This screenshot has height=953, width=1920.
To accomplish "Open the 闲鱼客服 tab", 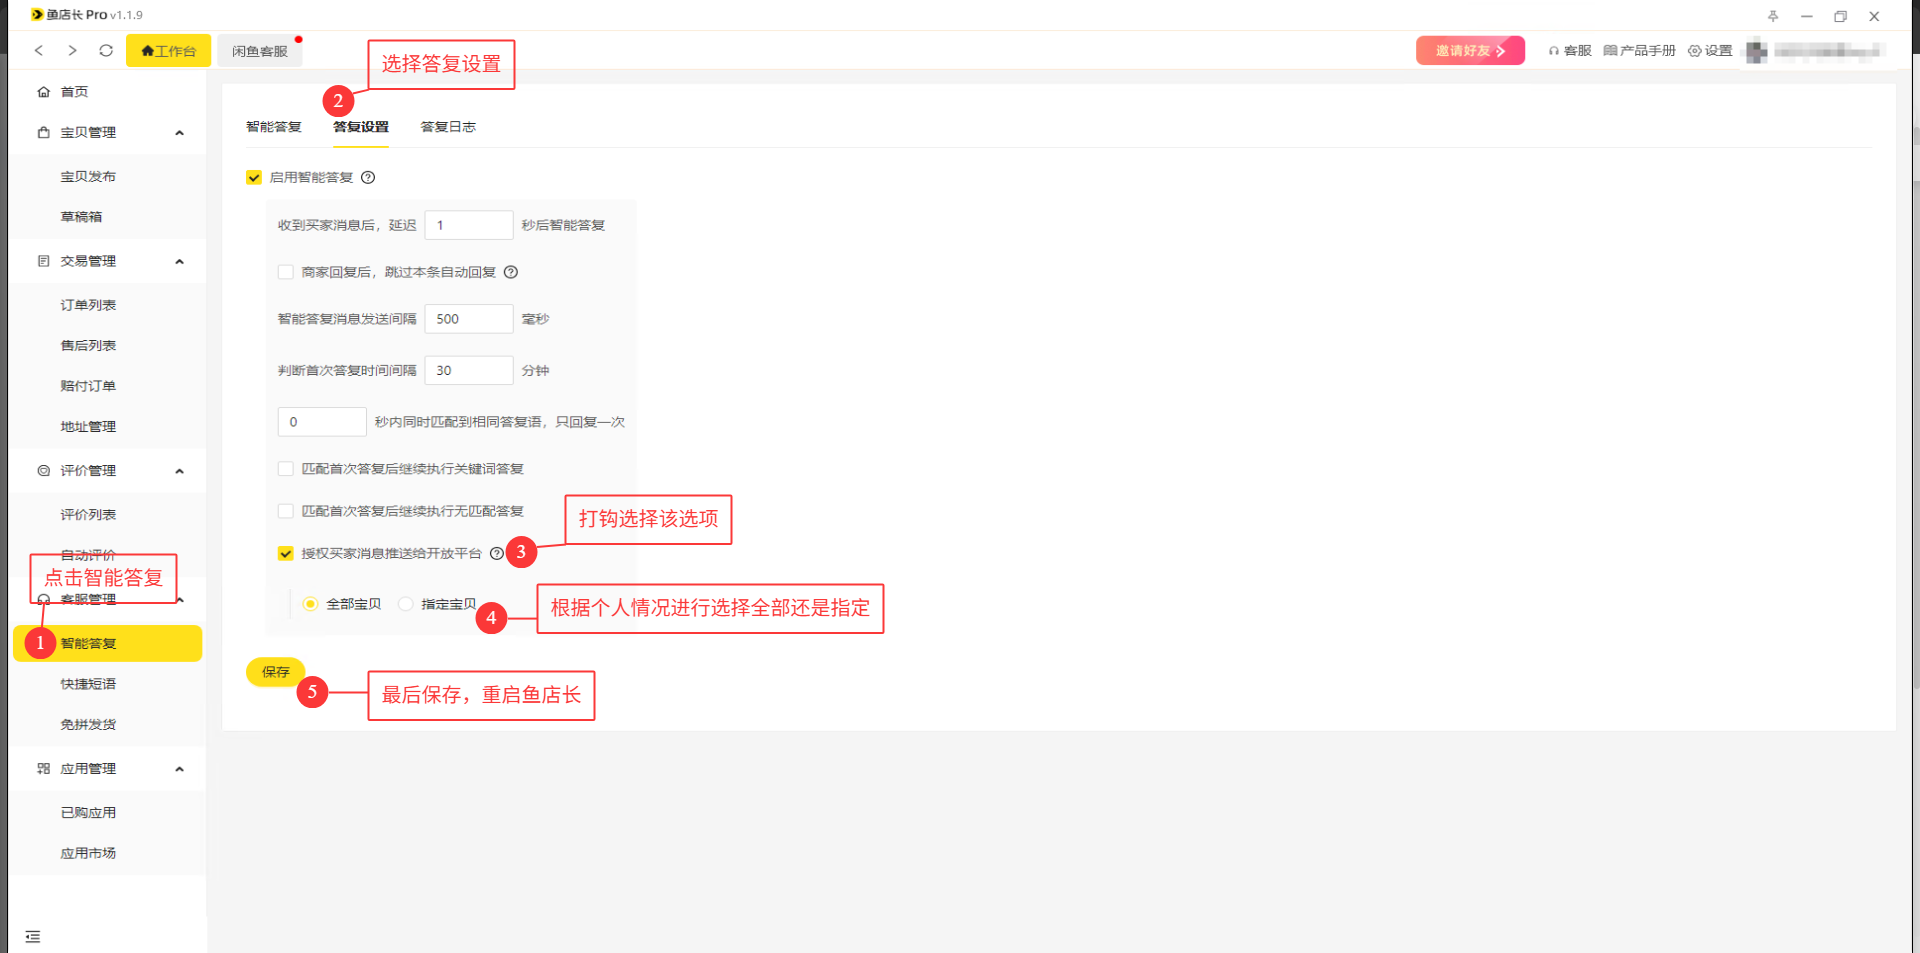I will tap(260, 51).
